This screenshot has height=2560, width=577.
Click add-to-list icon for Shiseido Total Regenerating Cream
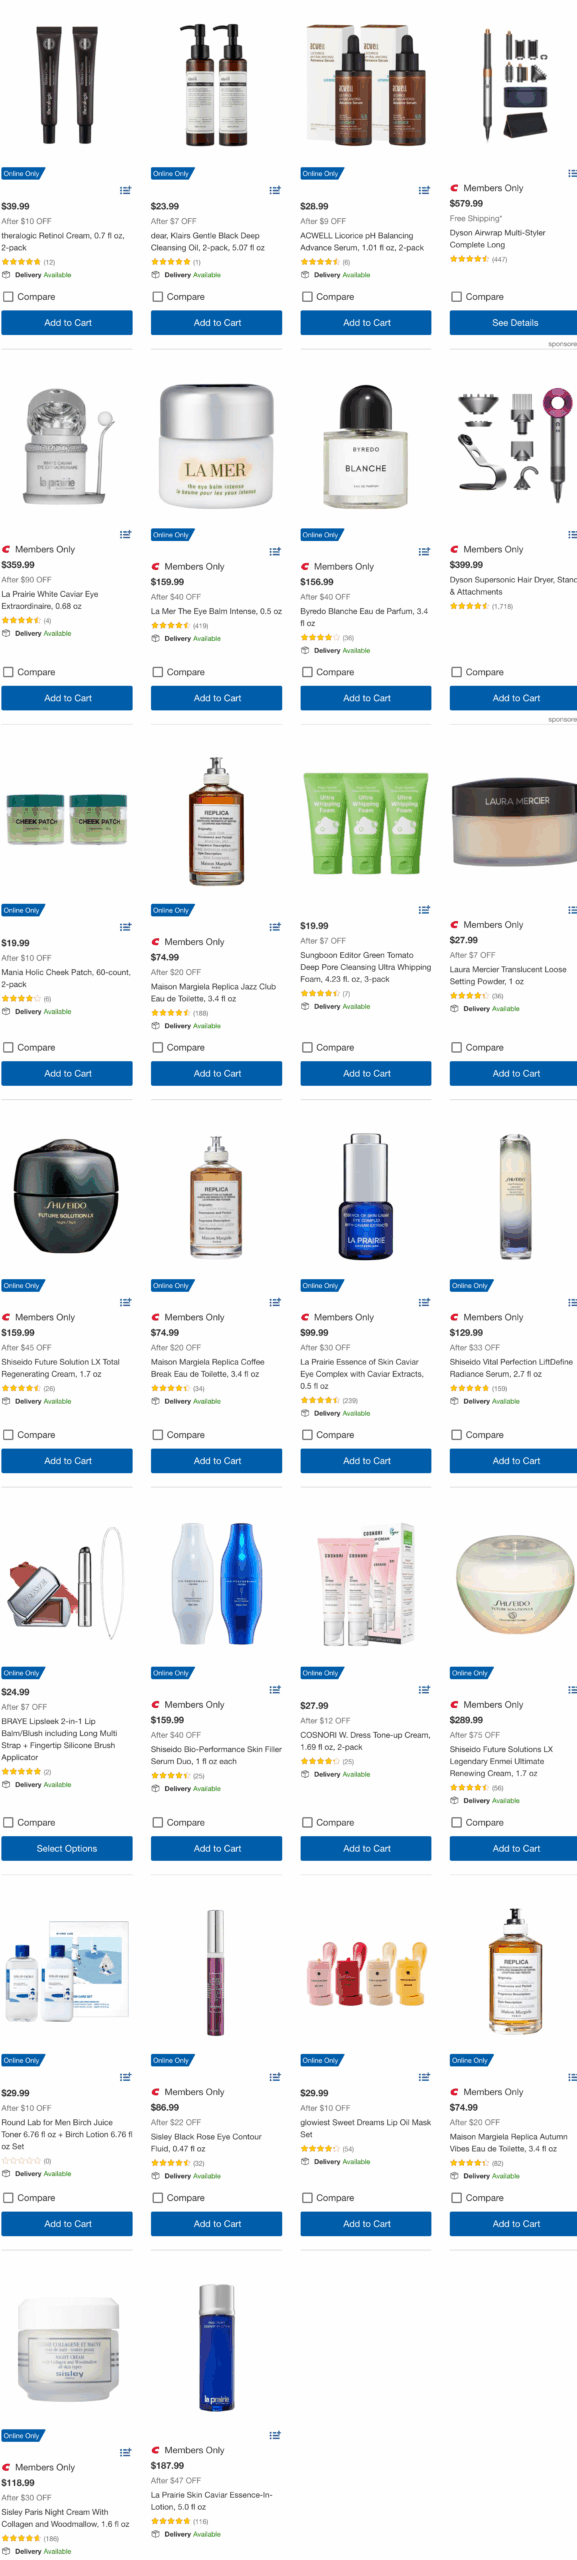[125, 1302]
